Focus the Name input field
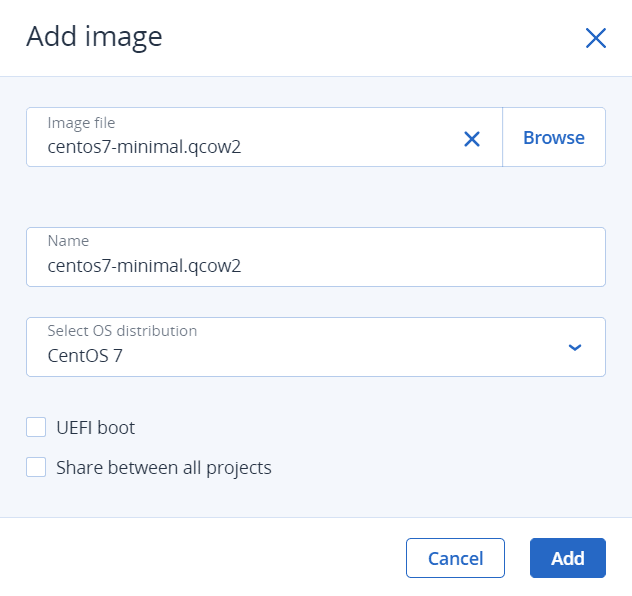 tap(316, 257)
